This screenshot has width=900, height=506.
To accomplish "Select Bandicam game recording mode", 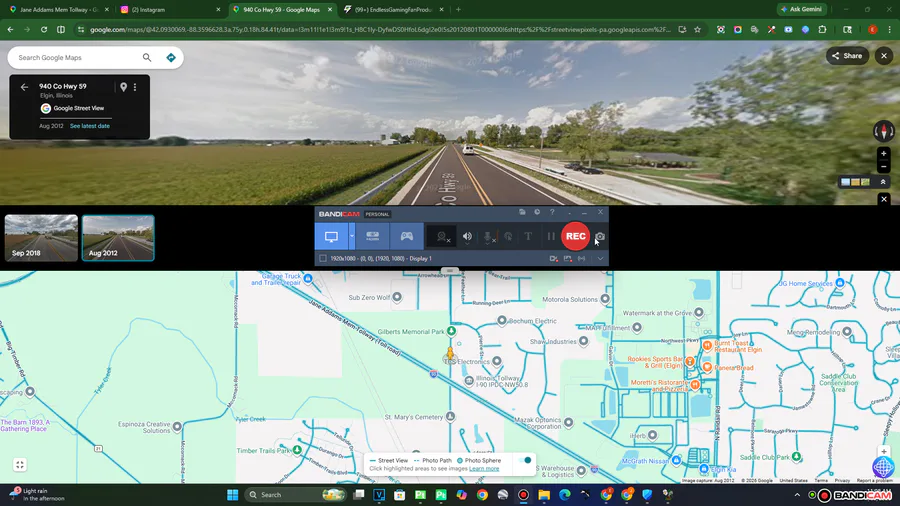I will [406, 236].
